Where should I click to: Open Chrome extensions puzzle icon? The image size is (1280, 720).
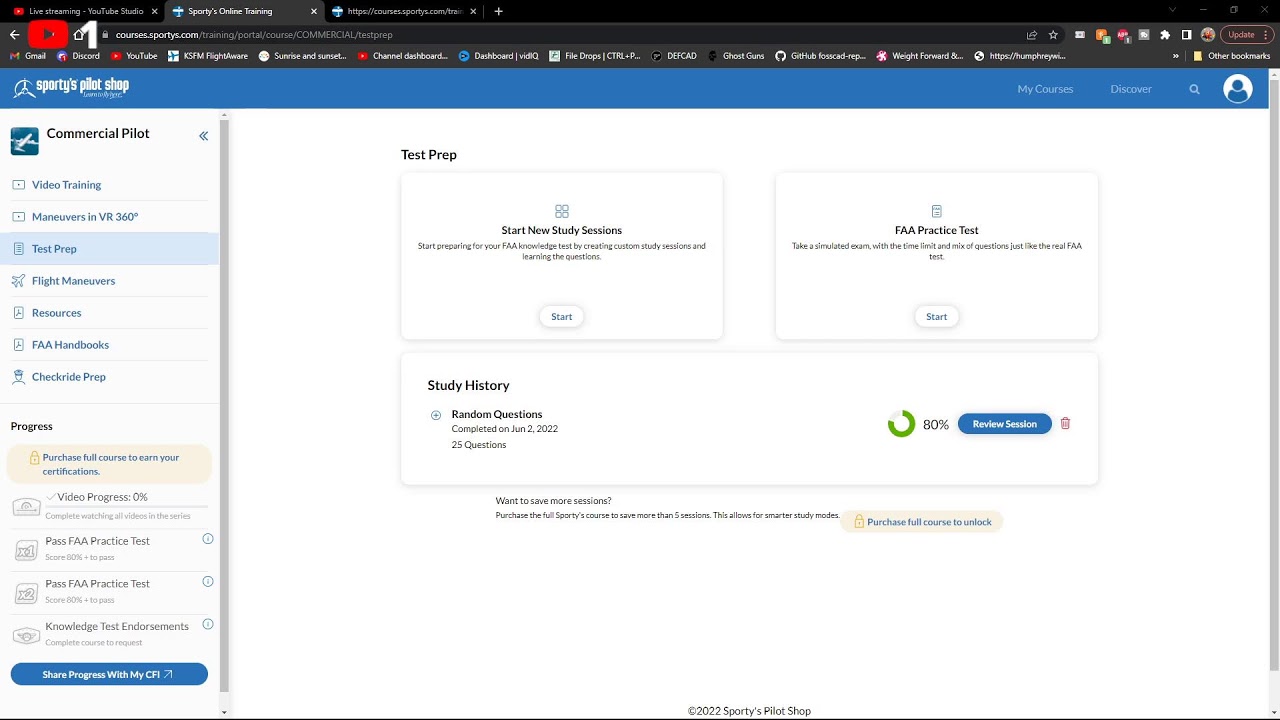click(1165, 34)
